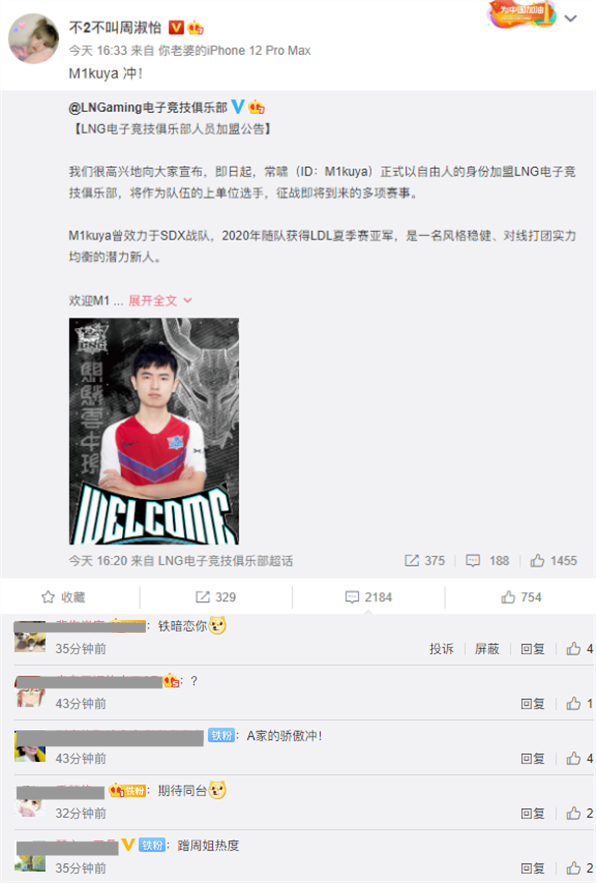Screen dimensions: 596x883
Task: Thumbs-up the comment 期待同台
Action: click(573, 813)
